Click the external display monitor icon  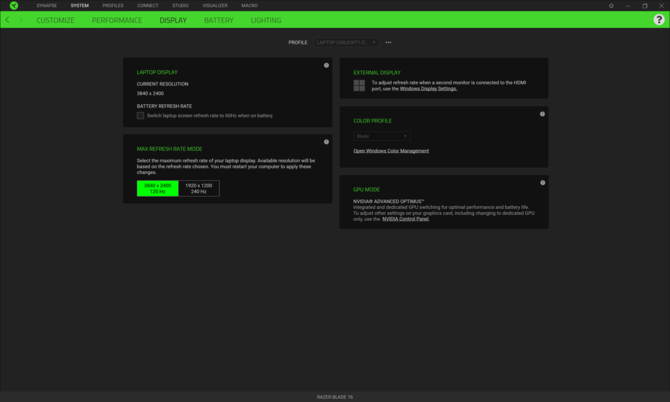click(x=359, y=85)
